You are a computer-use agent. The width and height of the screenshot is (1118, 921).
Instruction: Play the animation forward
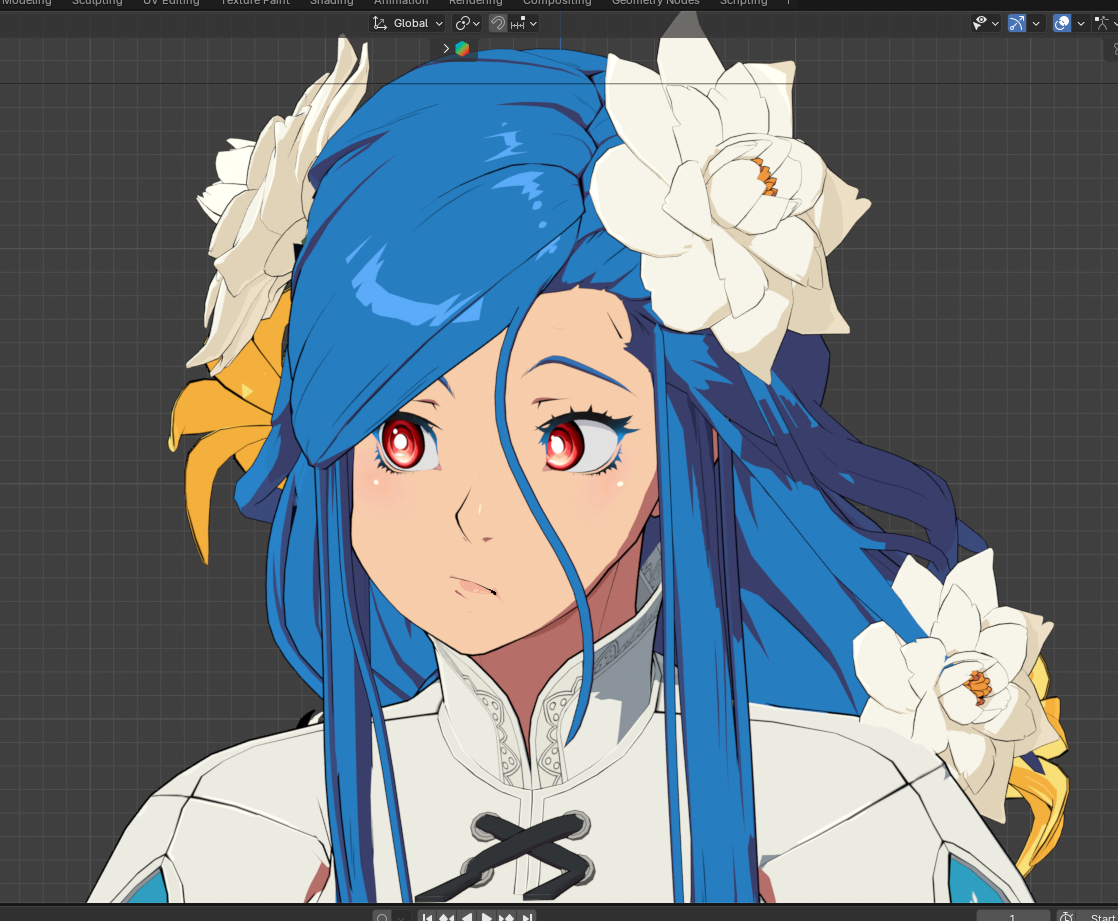click(x=487, y=917)
